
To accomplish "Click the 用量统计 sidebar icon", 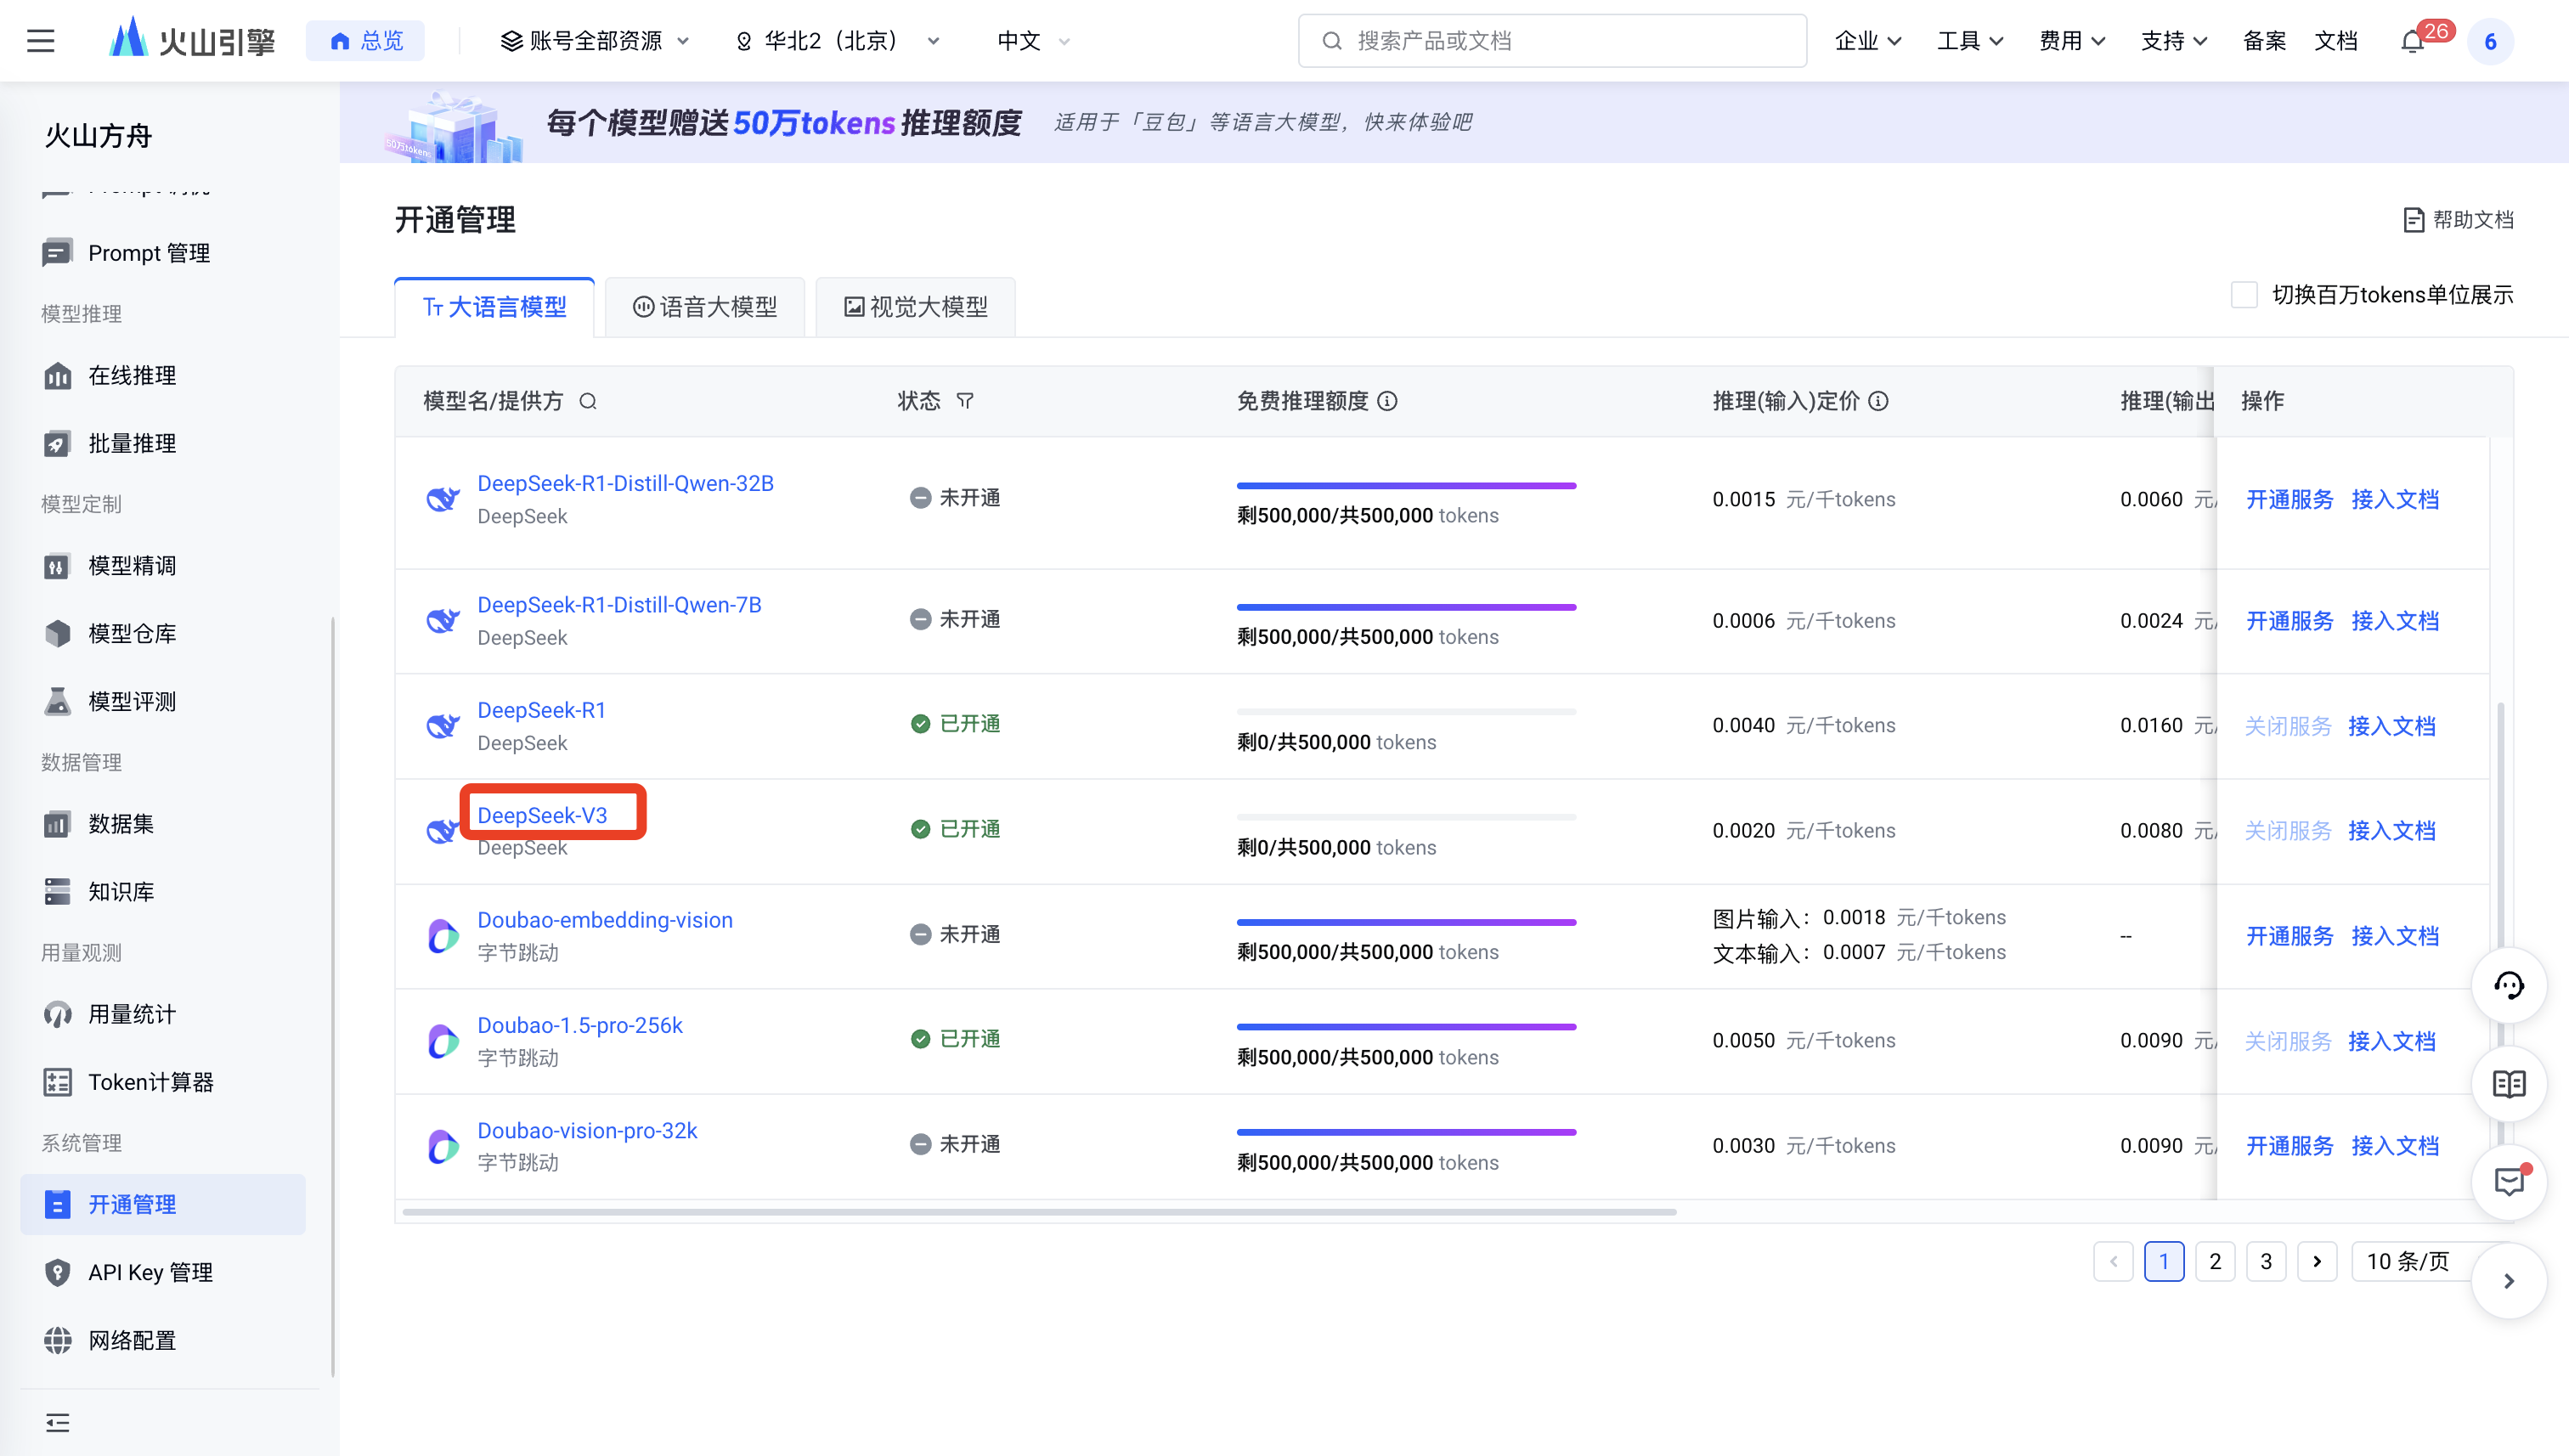I will click(x=57, y=1014).
